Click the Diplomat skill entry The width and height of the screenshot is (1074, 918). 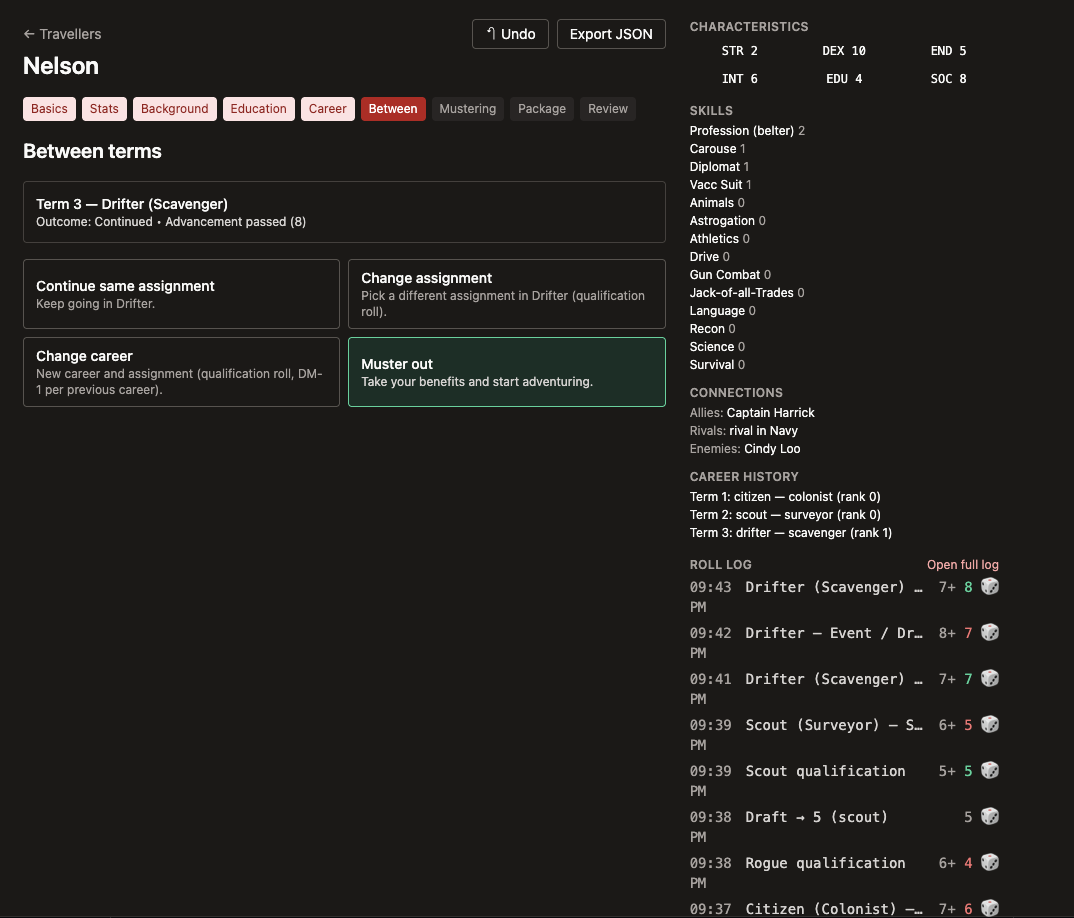coord(719,166)
